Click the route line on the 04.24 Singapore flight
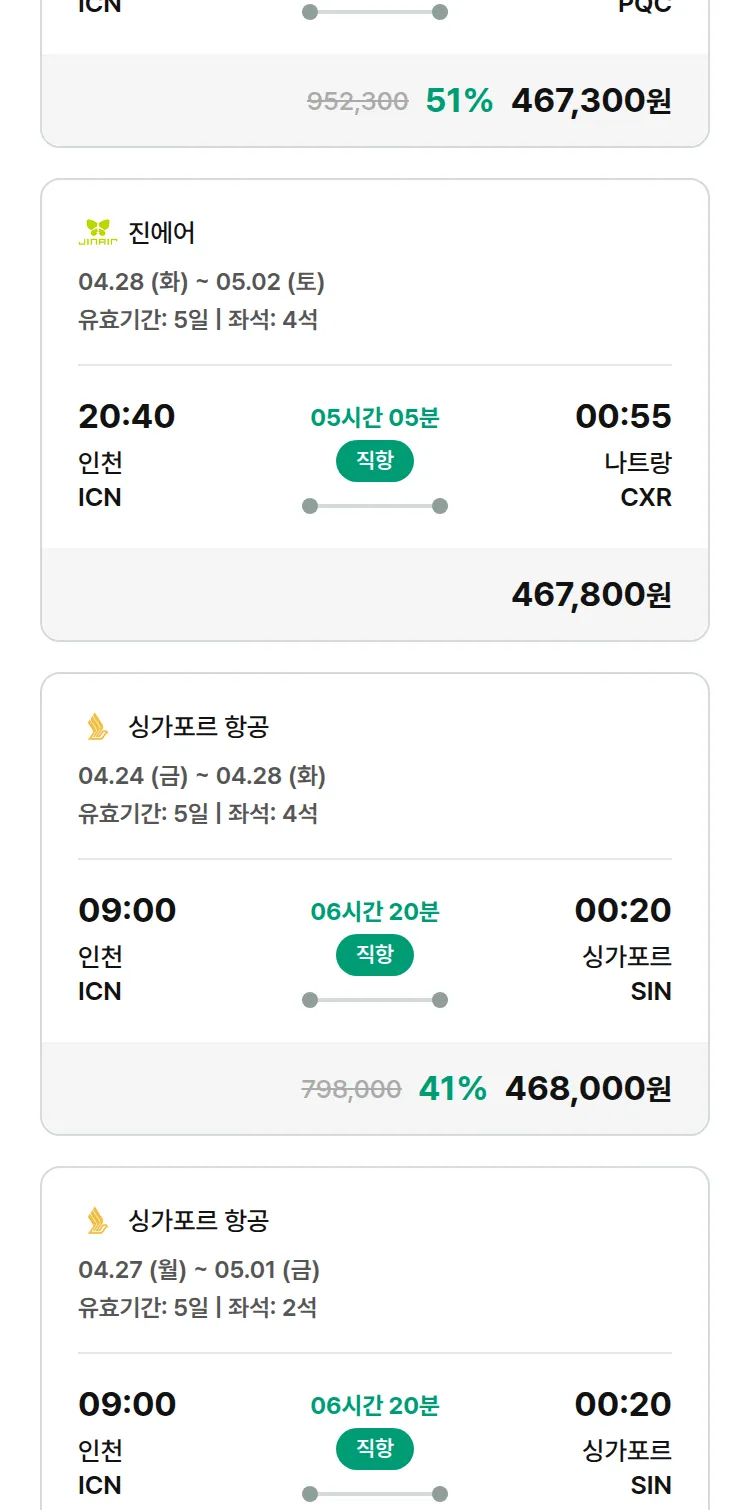The width and height of the screenshot is (750, 1510). (375, 1000)
